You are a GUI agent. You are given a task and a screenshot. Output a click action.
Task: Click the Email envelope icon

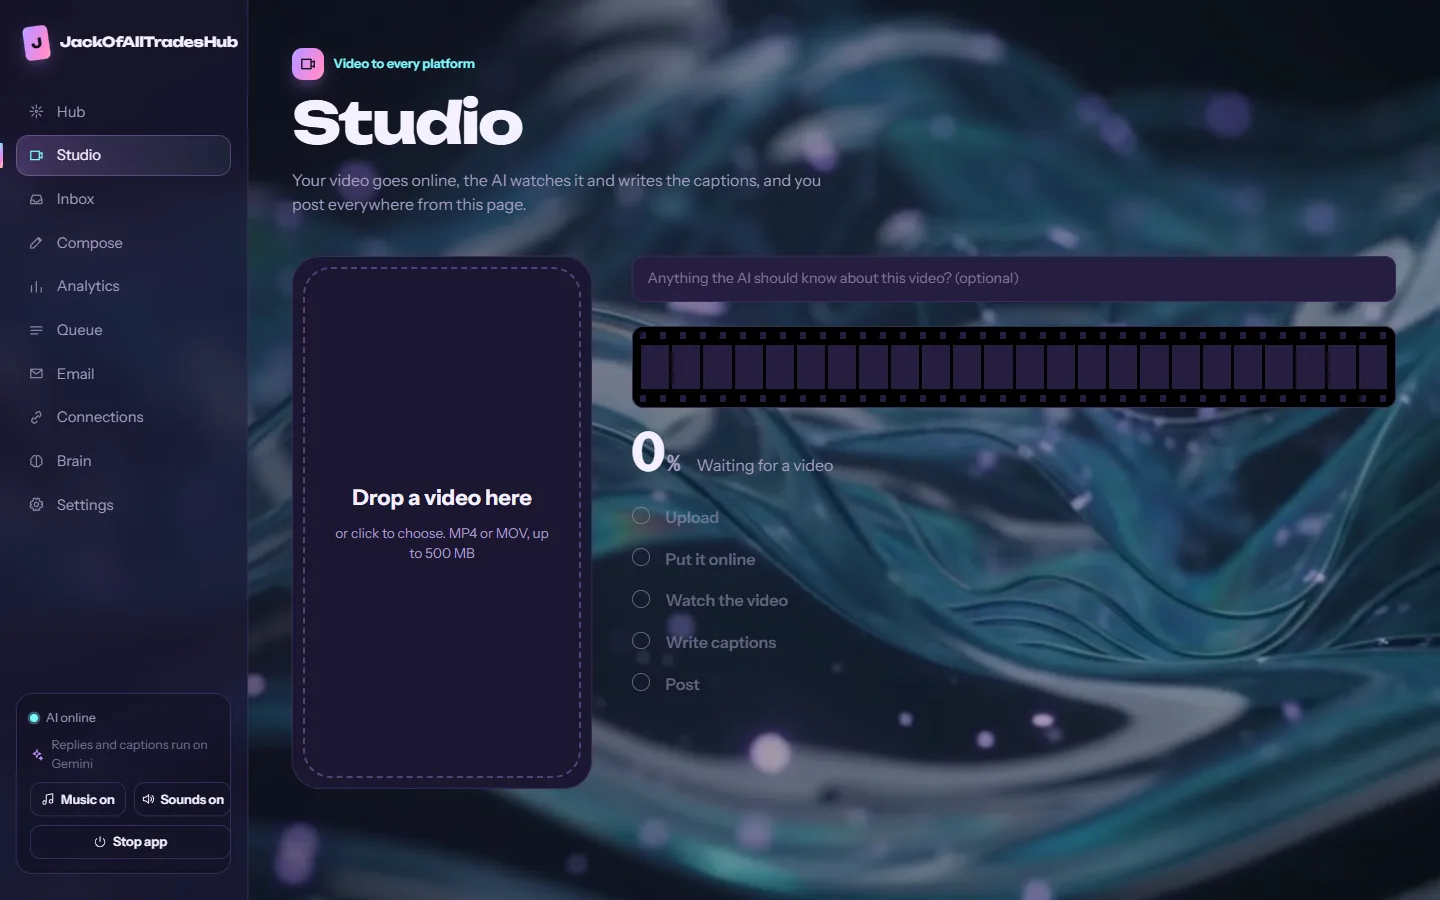point(36,374)
